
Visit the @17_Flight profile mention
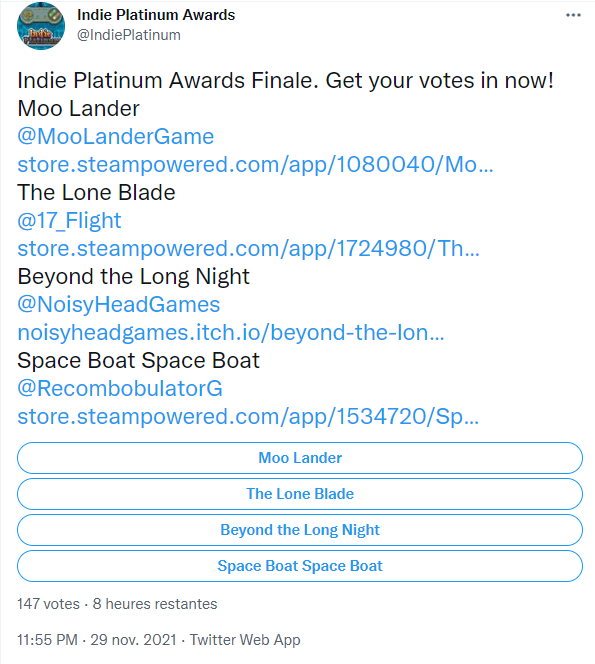point(69,220)
